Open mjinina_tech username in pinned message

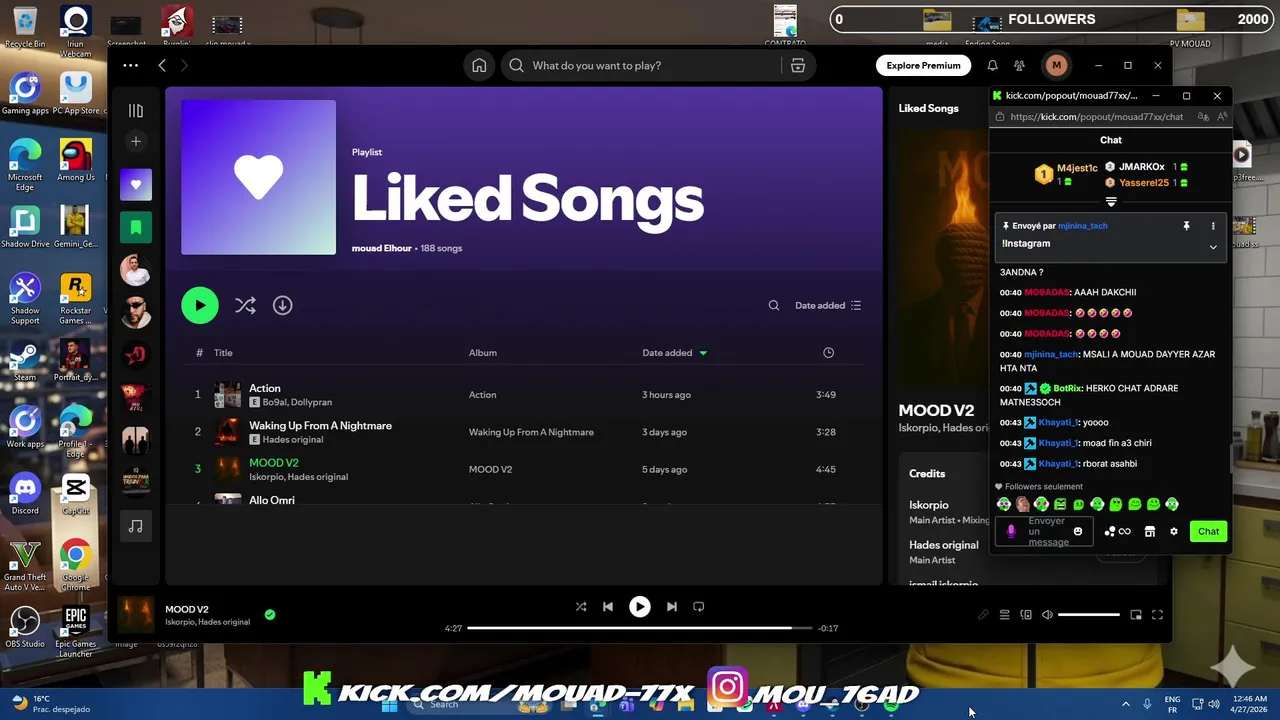point(1082,226)
